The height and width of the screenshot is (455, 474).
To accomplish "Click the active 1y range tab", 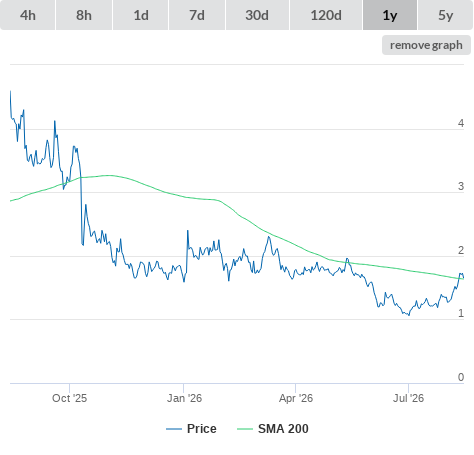I will [390, 15].
